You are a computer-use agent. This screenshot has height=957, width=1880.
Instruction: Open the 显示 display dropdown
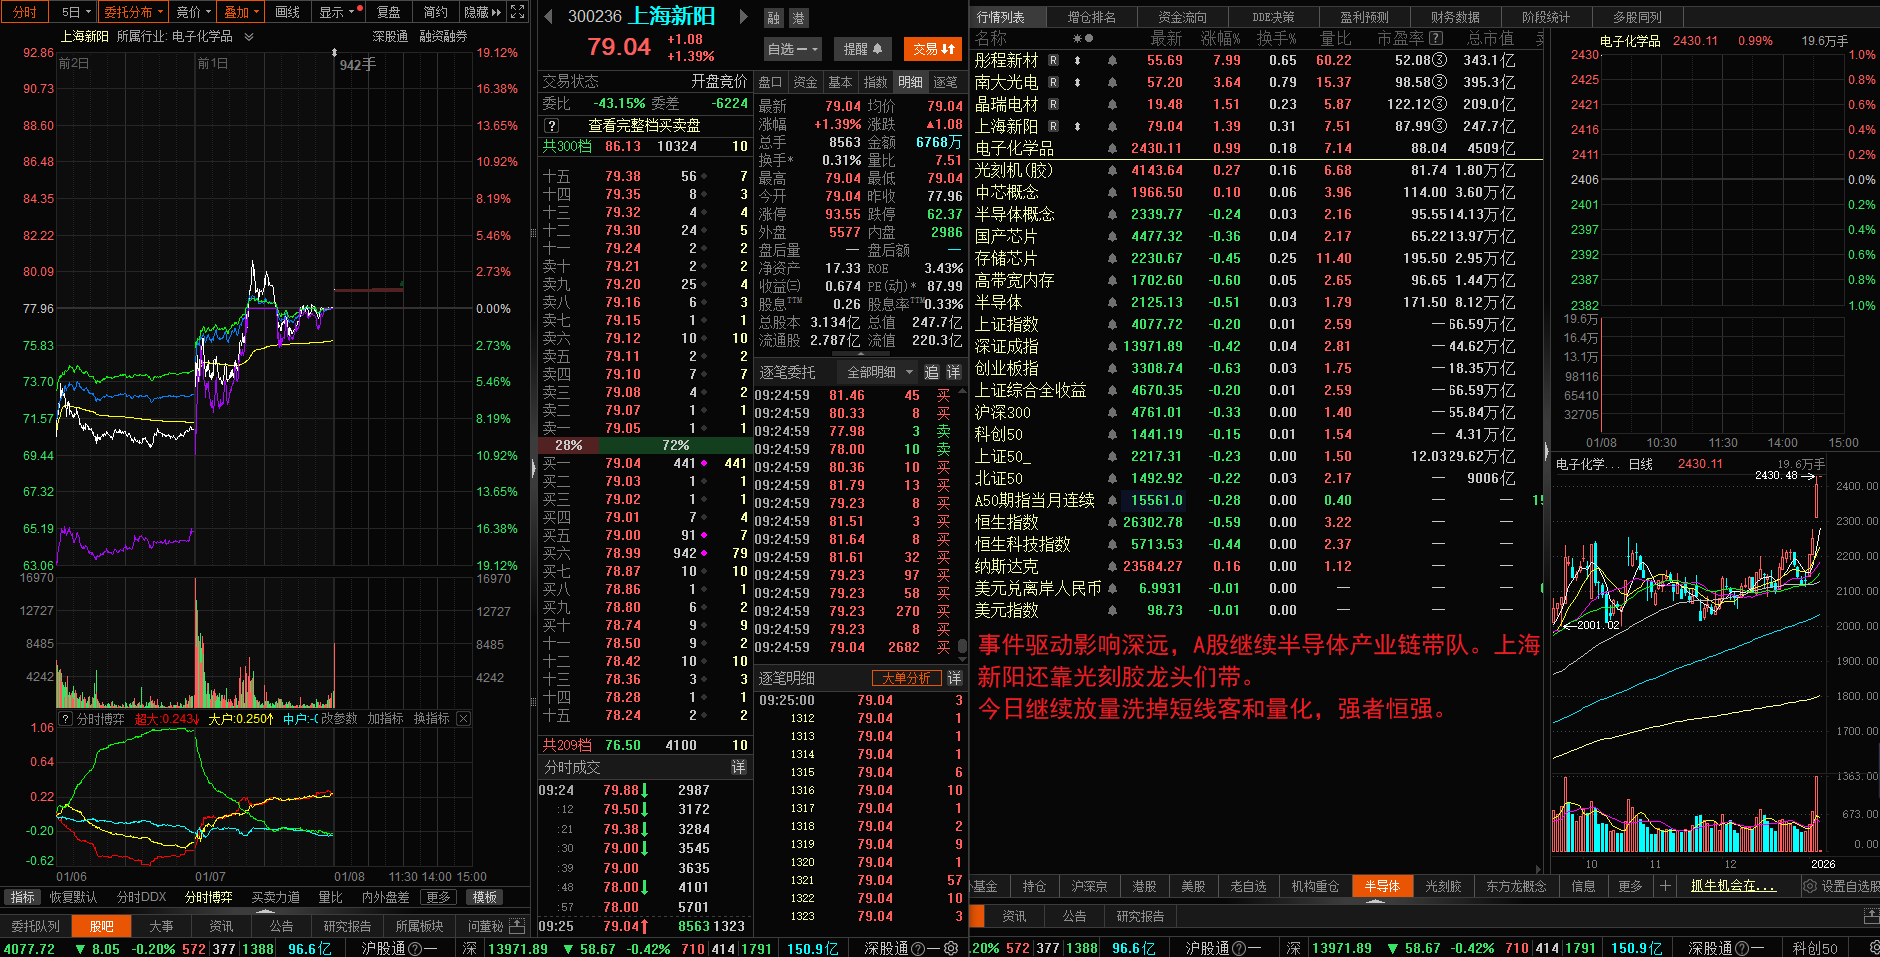pyautogui.click(x=337, y=12)
